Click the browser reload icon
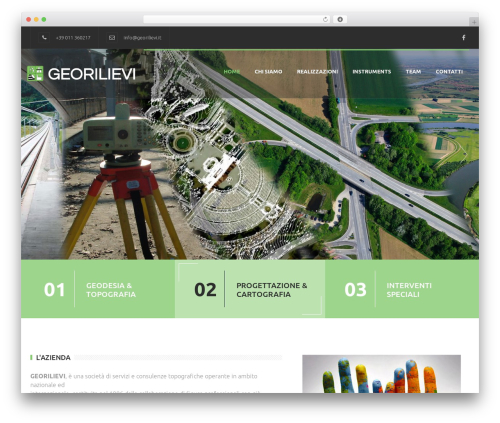 pyautogui.click(x=325, y=19)
